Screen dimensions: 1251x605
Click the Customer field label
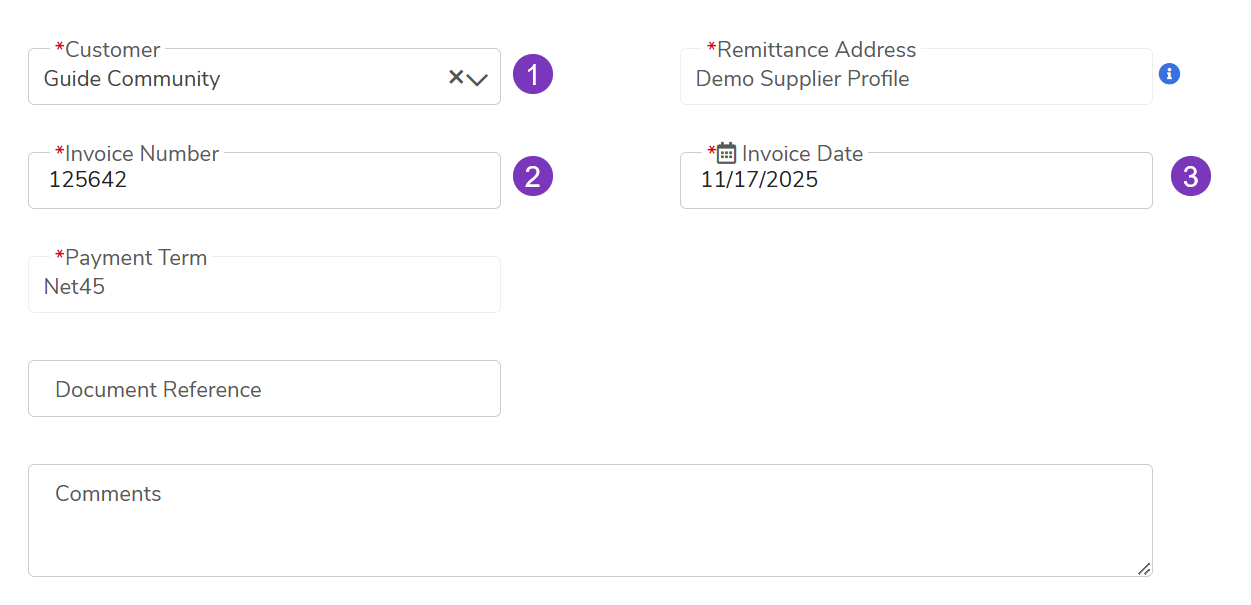coord(112,50)
